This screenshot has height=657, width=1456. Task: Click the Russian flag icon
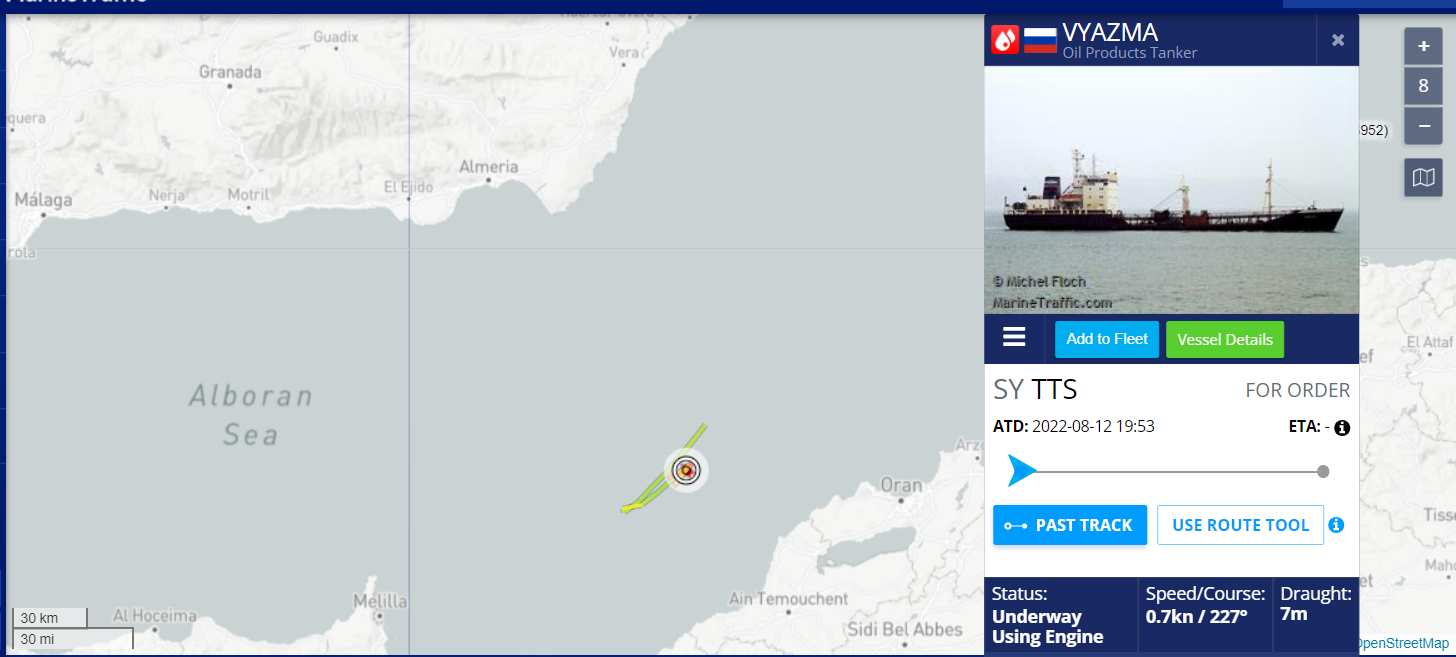(1040, 40)
